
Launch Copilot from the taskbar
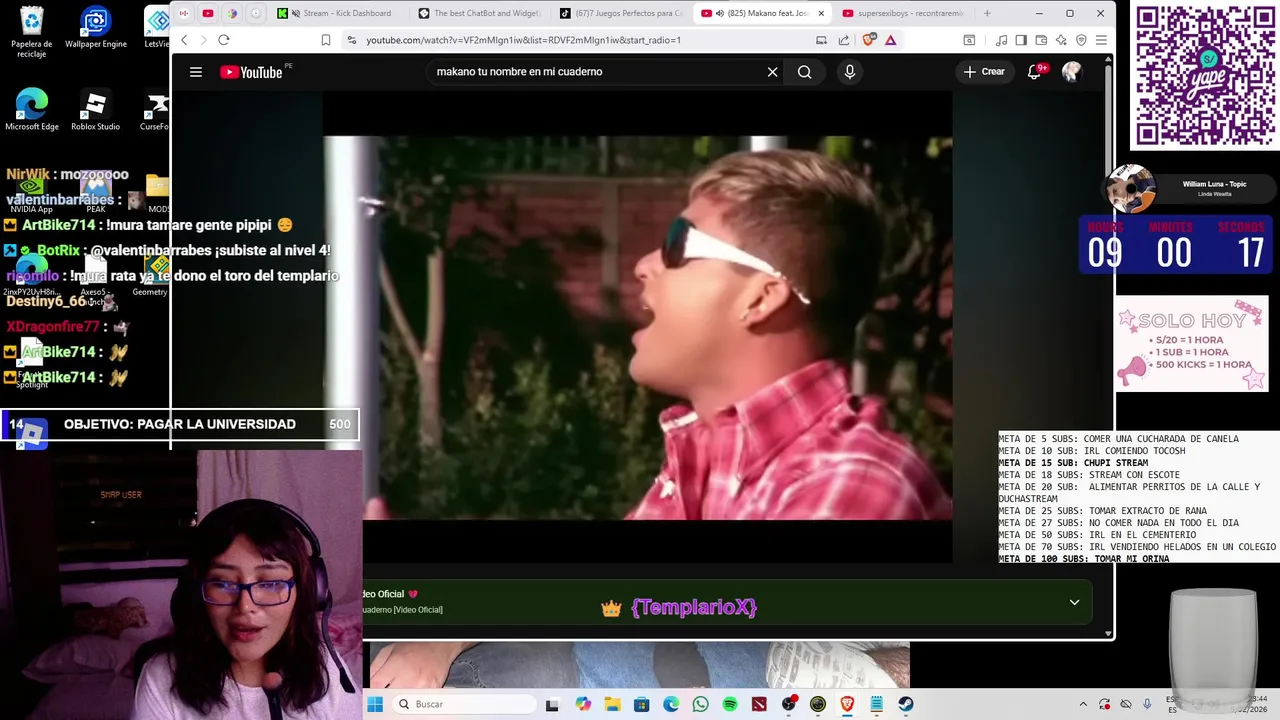[583, 704]
